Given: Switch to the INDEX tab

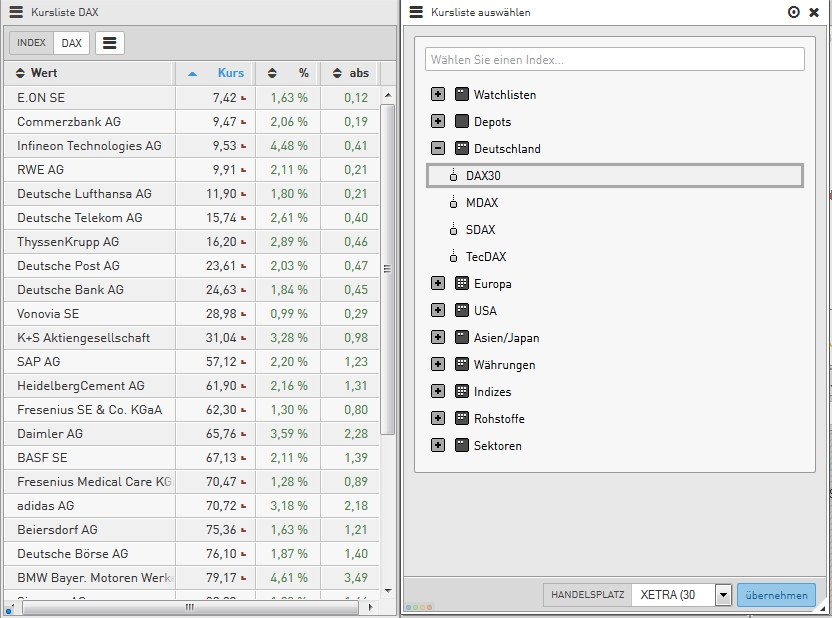Looking at the screenshot, I should (x=31, y=43).
